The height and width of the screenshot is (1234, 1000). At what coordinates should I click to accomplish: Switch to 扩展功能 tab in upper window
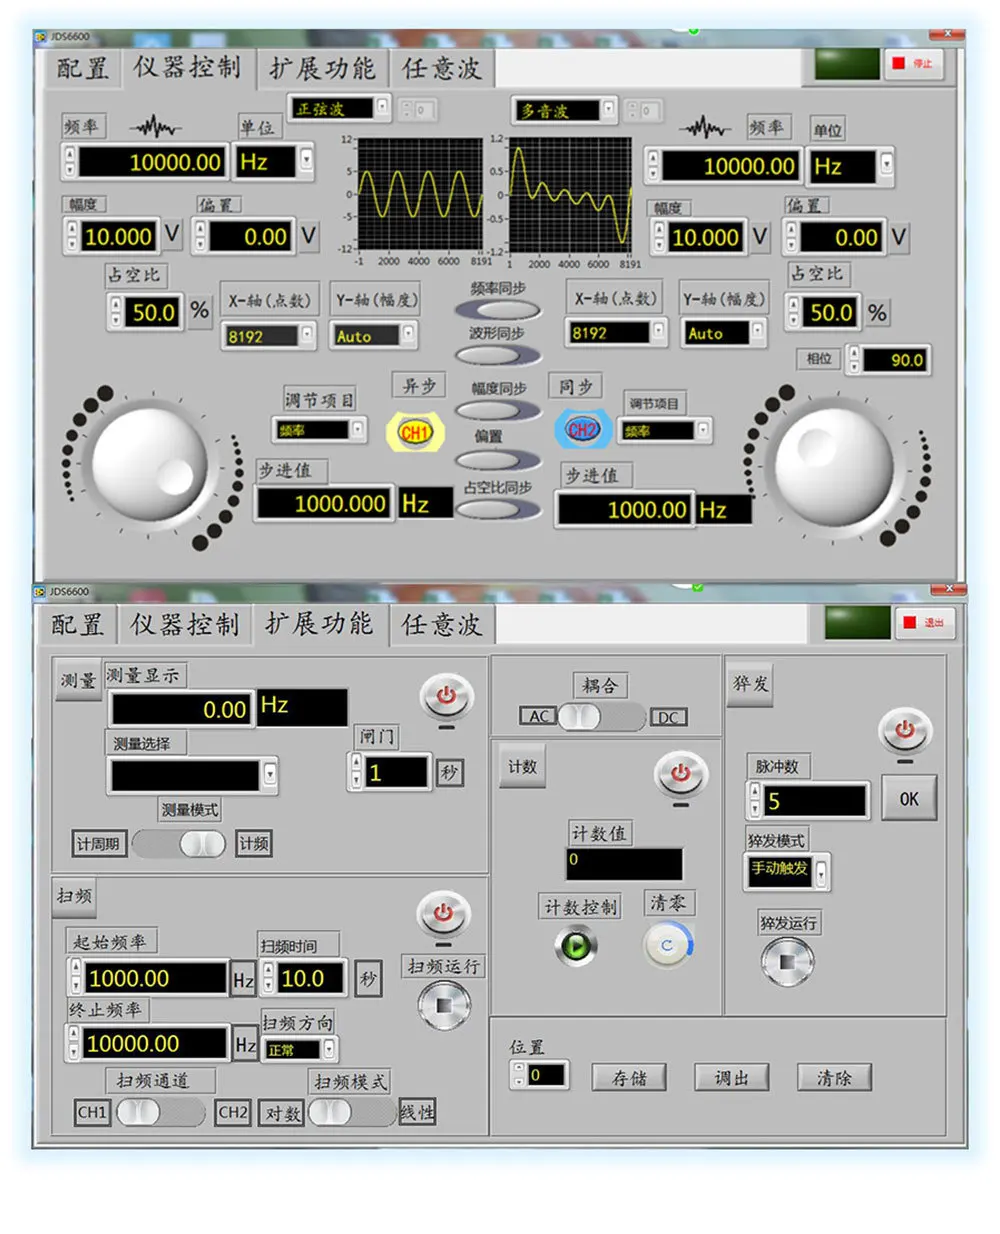(x=322, y=68)
